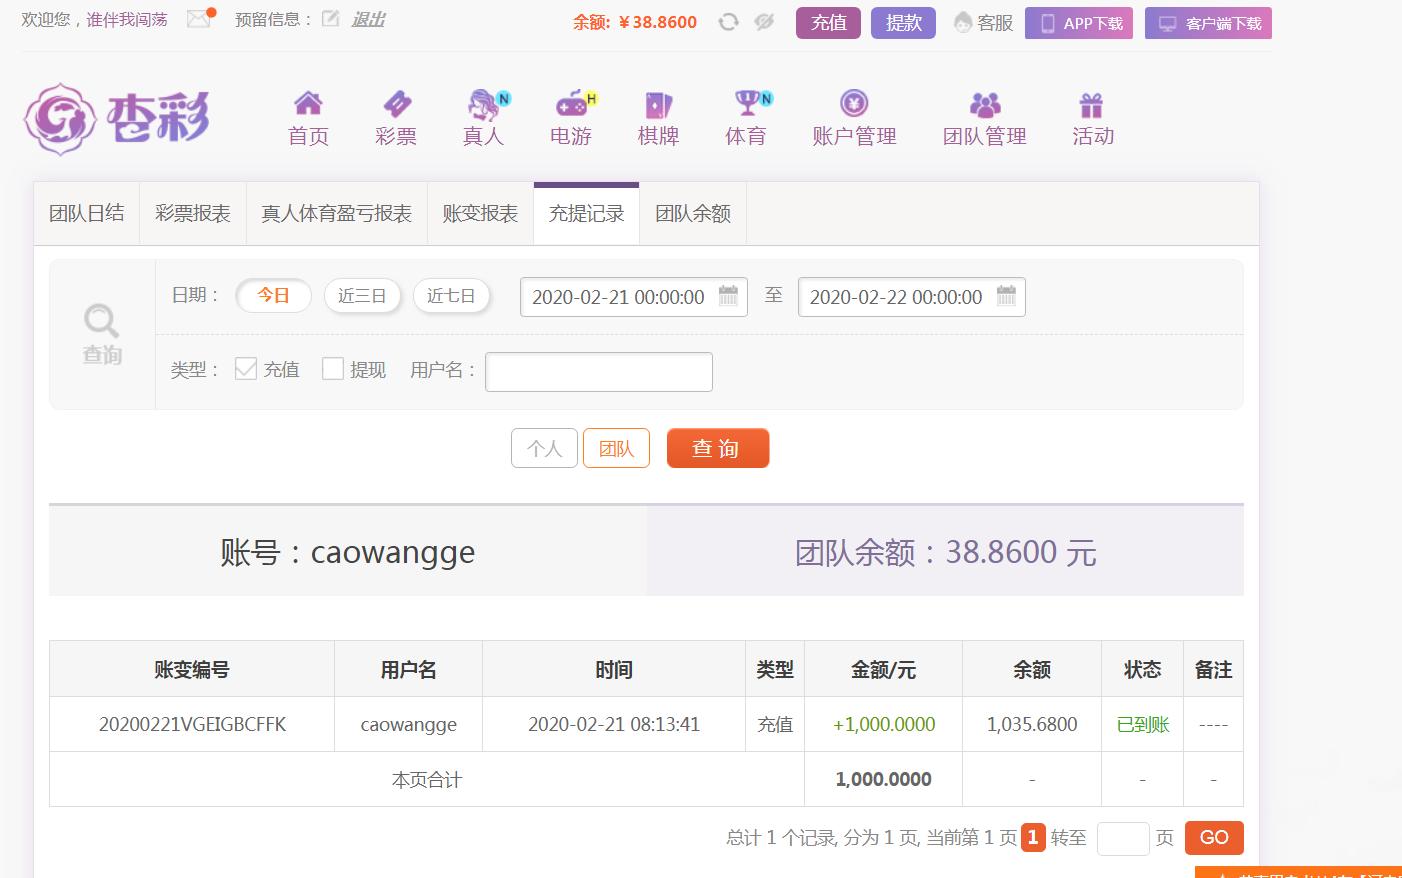
Task: Open the start date calendar picker
Action: [x=728, y=296]
